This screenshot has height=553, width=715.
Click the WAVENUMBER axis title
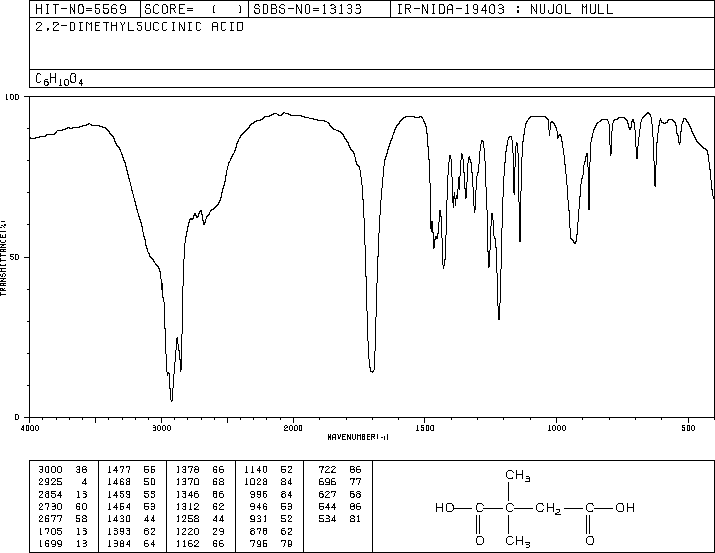click(x=358, y=437)
